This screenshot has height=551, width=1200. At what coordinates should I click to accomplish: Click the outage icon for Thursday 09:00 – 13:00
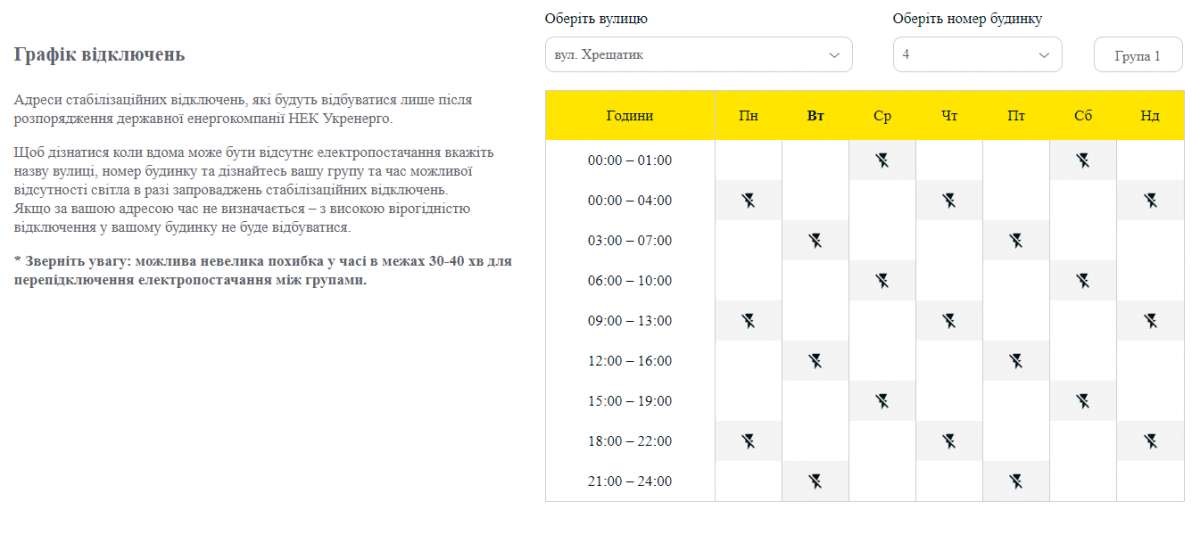(949, 321)
